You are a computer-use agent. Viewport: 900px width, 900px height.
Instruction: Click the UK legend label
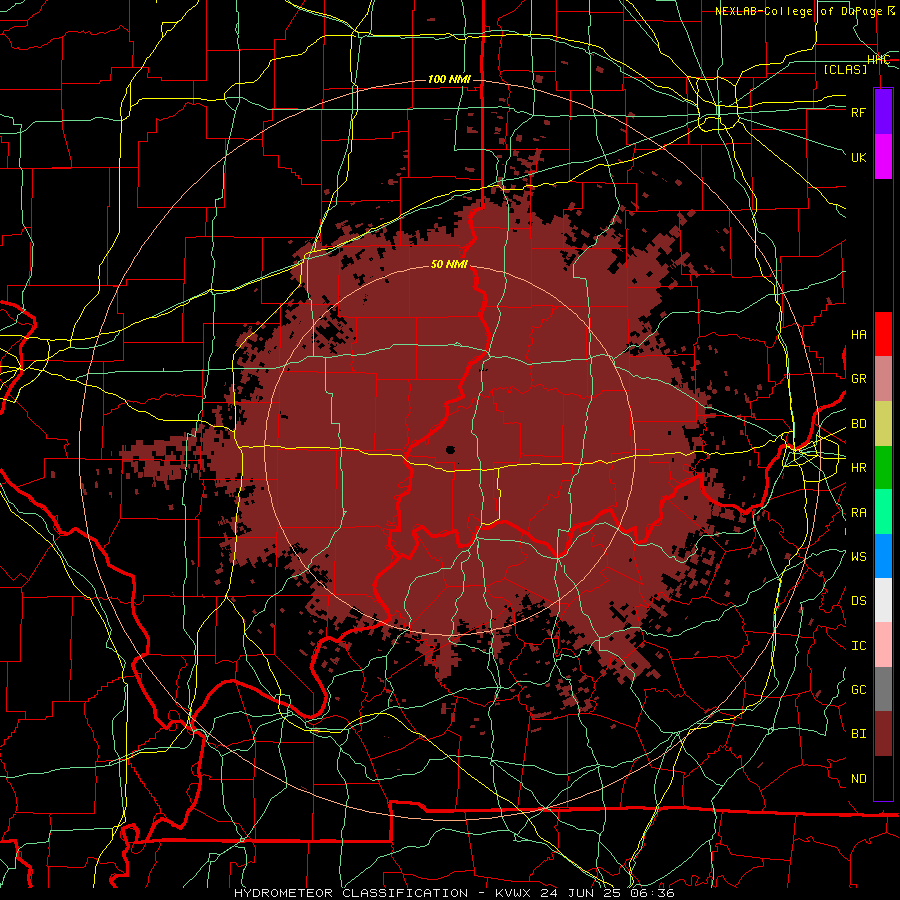click(858, 157)
